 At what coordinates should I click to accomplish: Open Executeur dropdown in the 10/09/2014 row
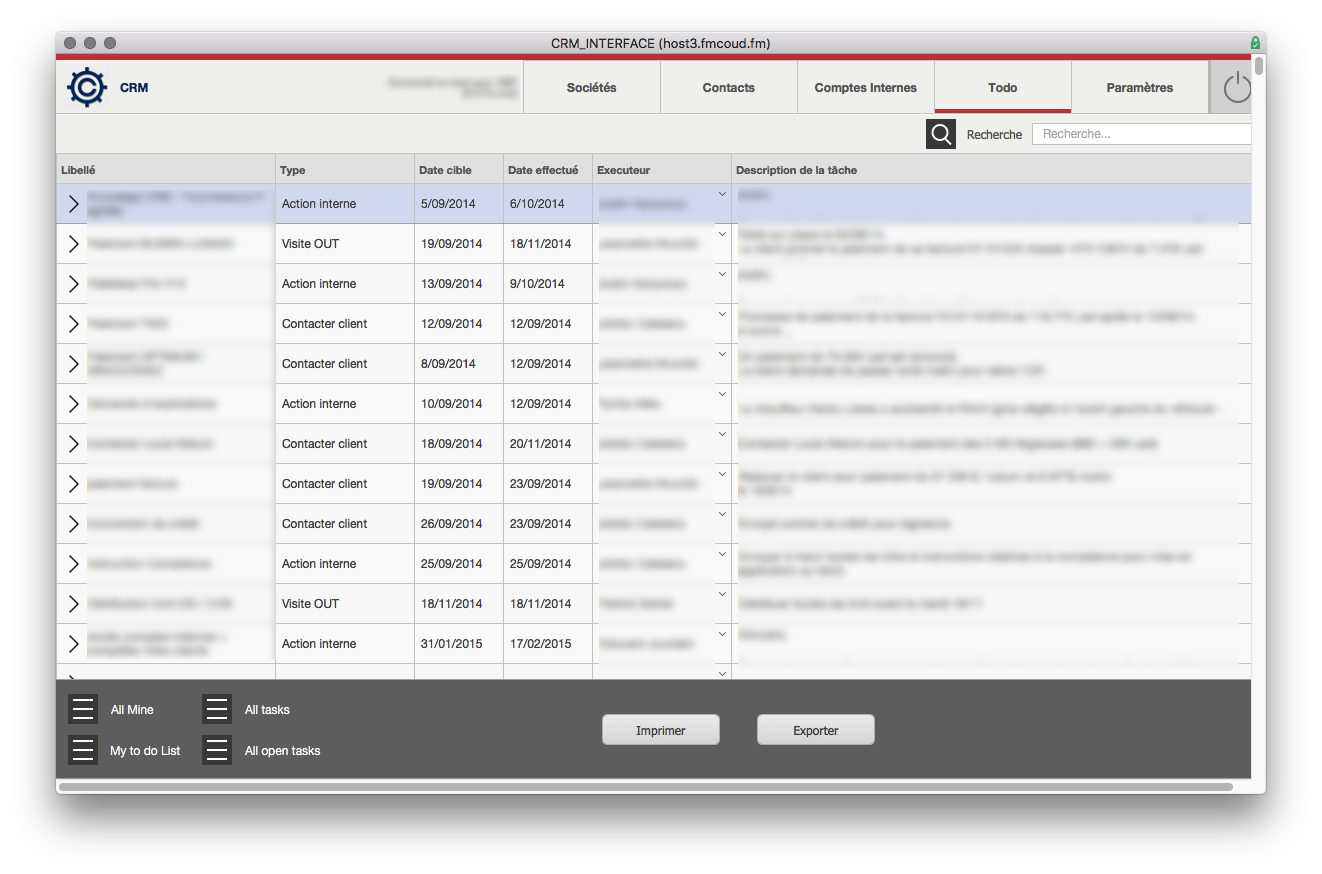[x=722, y=394]
